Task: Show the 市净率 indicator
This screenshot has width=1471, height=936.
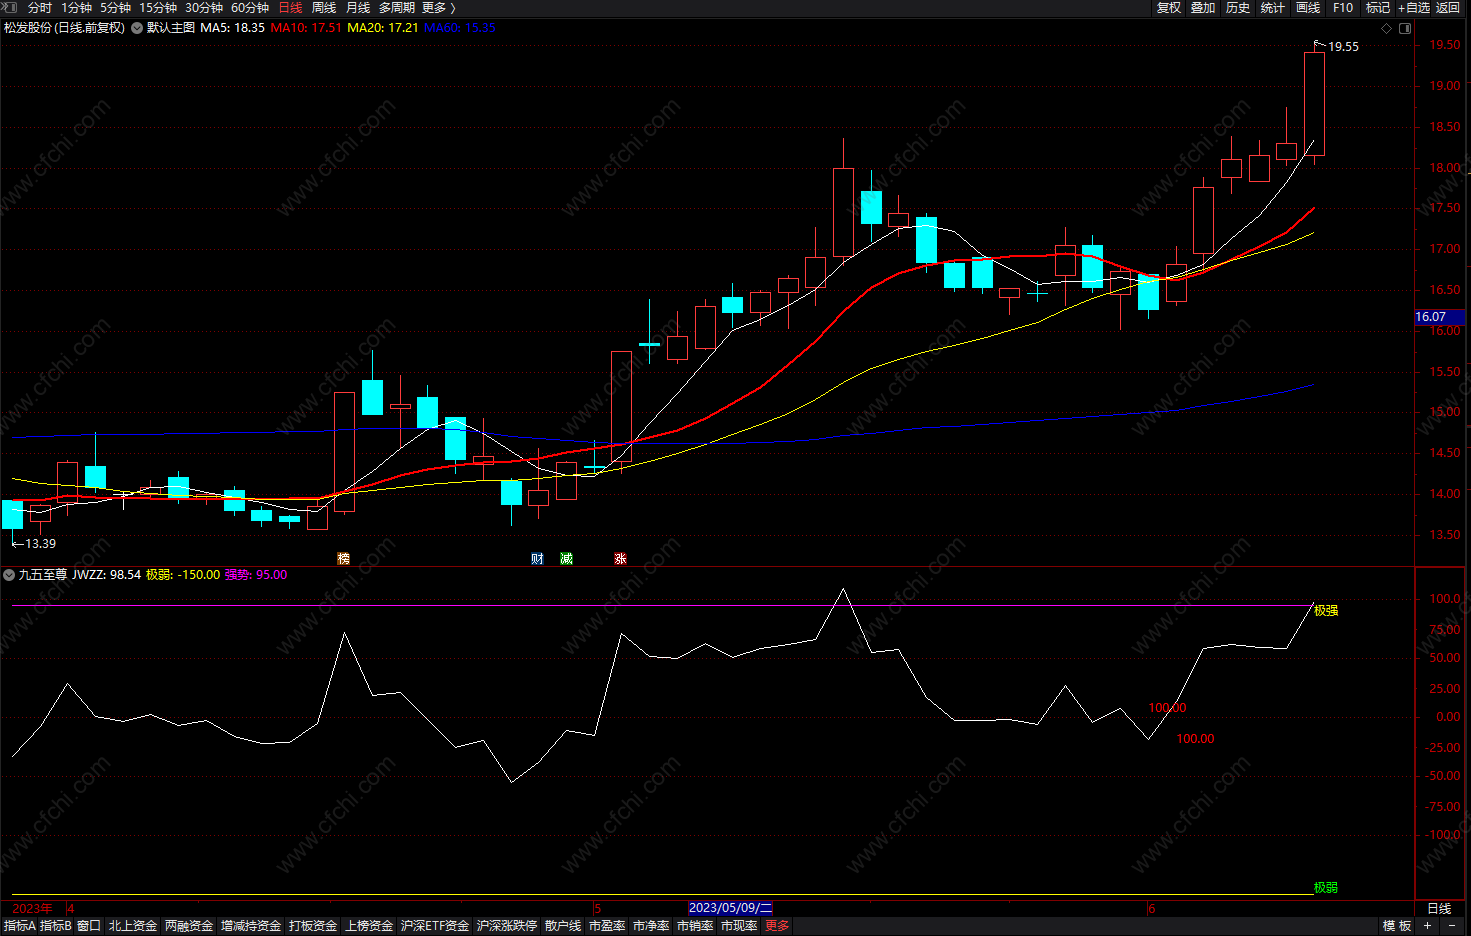Action: (x=651, y=926)
